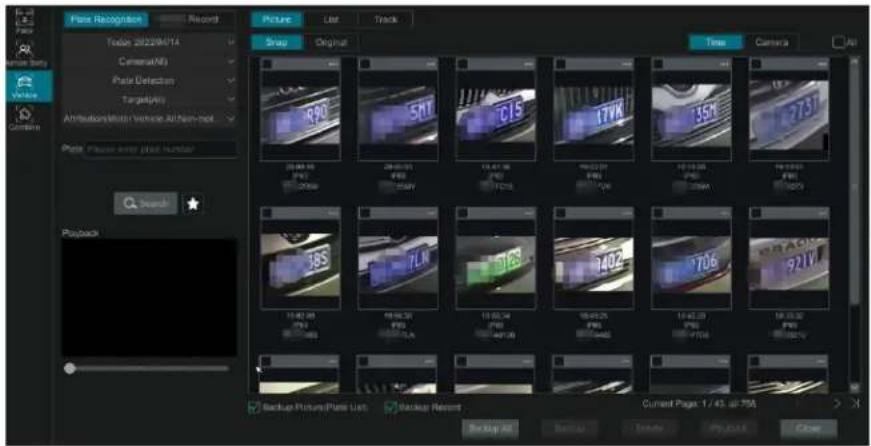Open more options on the 990 plate card

pos(333,64)
